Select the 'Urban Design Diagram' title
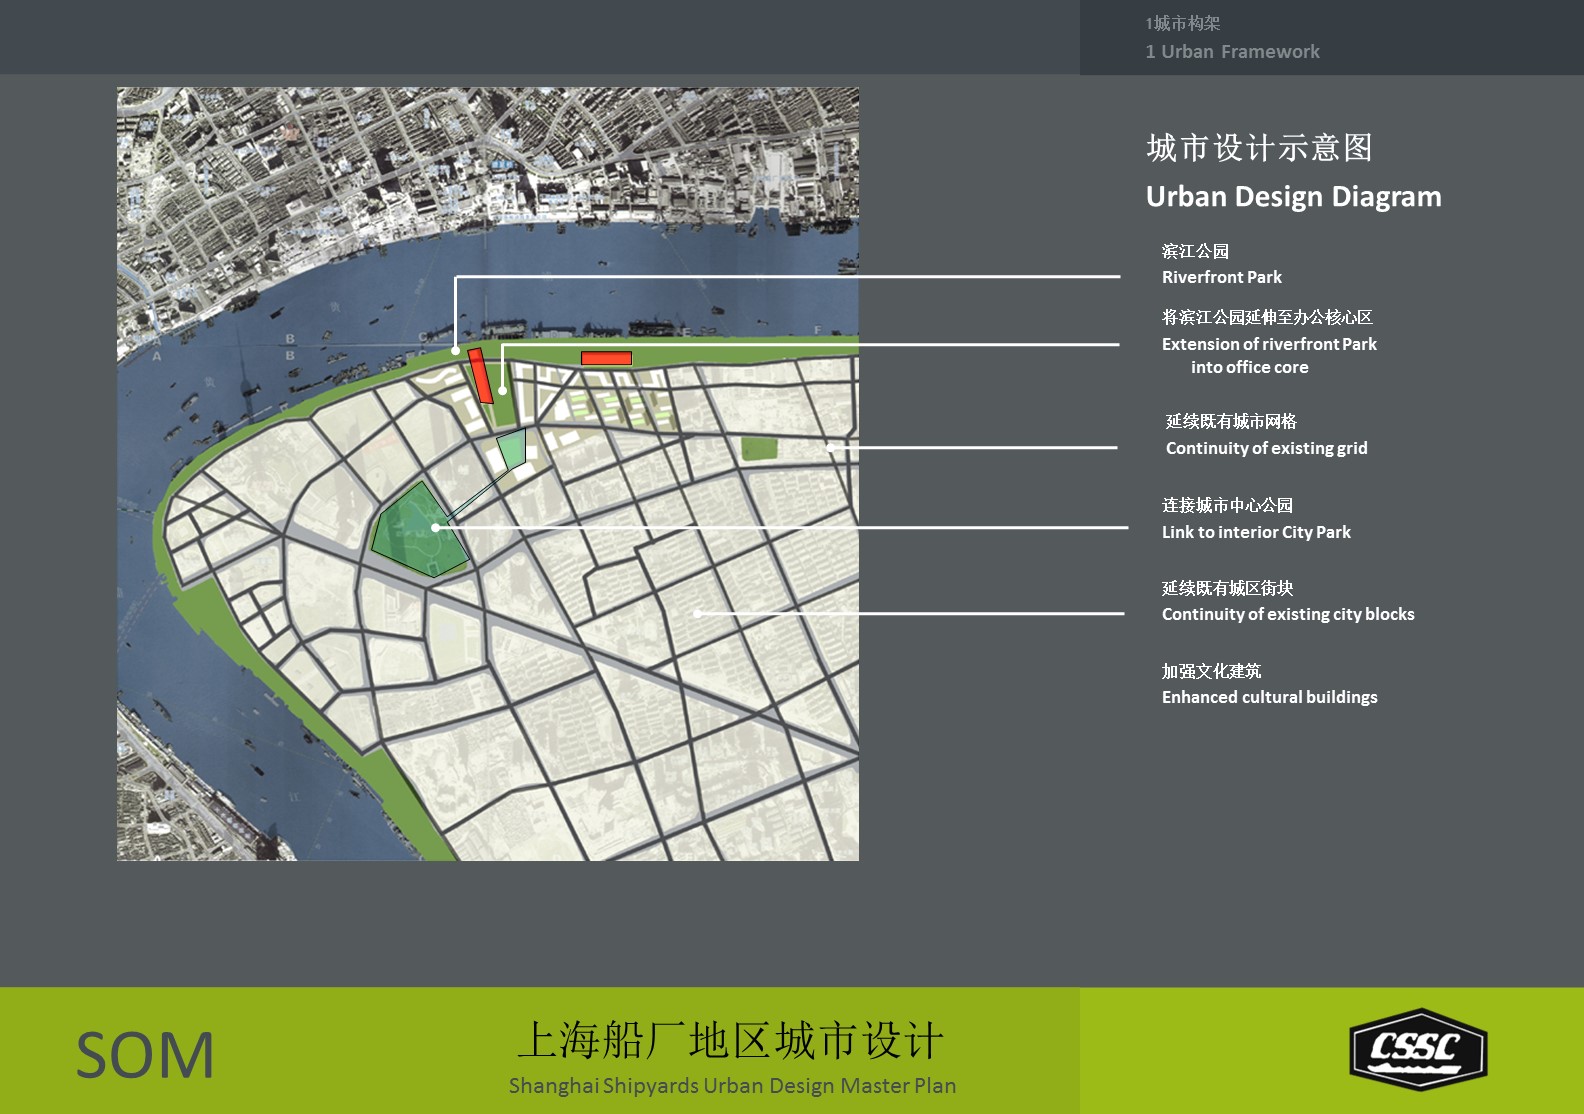Viewport: 1584px width, 1114px height. [1293, 197]
